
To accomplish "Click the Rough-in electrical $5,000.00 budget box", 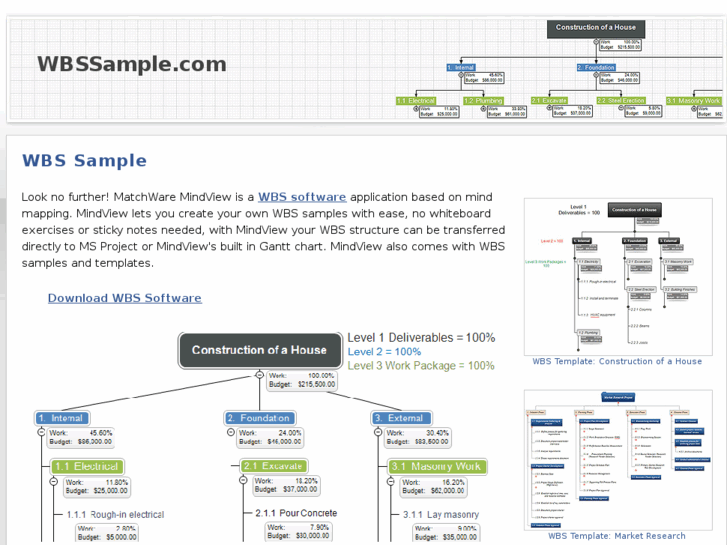I will [107, 533].
